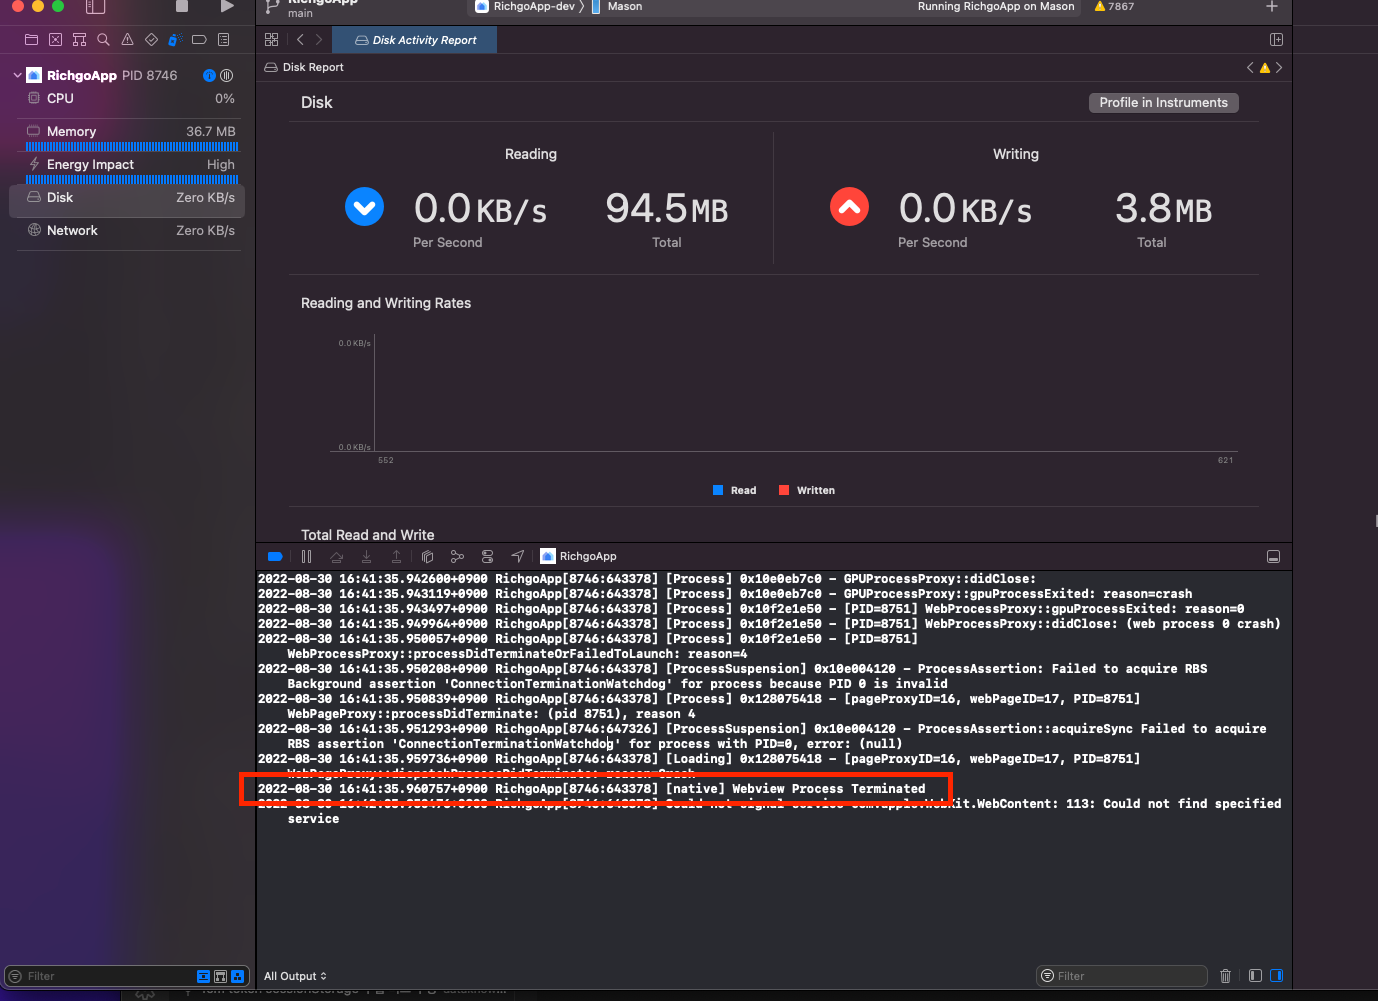
Task: Select the Memory gauge row
Action: pyautogui.click(x=128, y=135)
